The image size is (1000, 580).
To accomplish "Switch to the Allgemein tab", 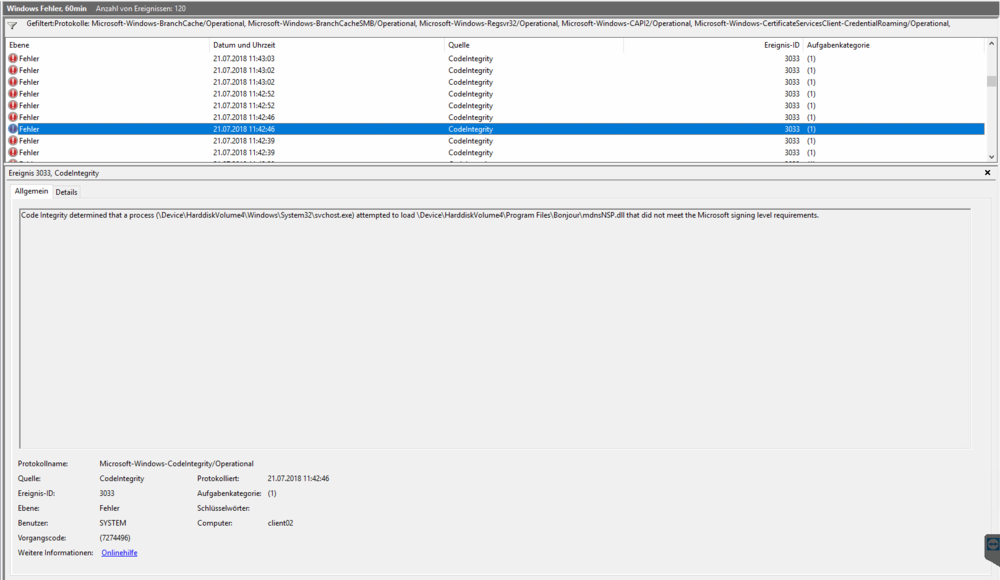I will click(x=30, y=191).
